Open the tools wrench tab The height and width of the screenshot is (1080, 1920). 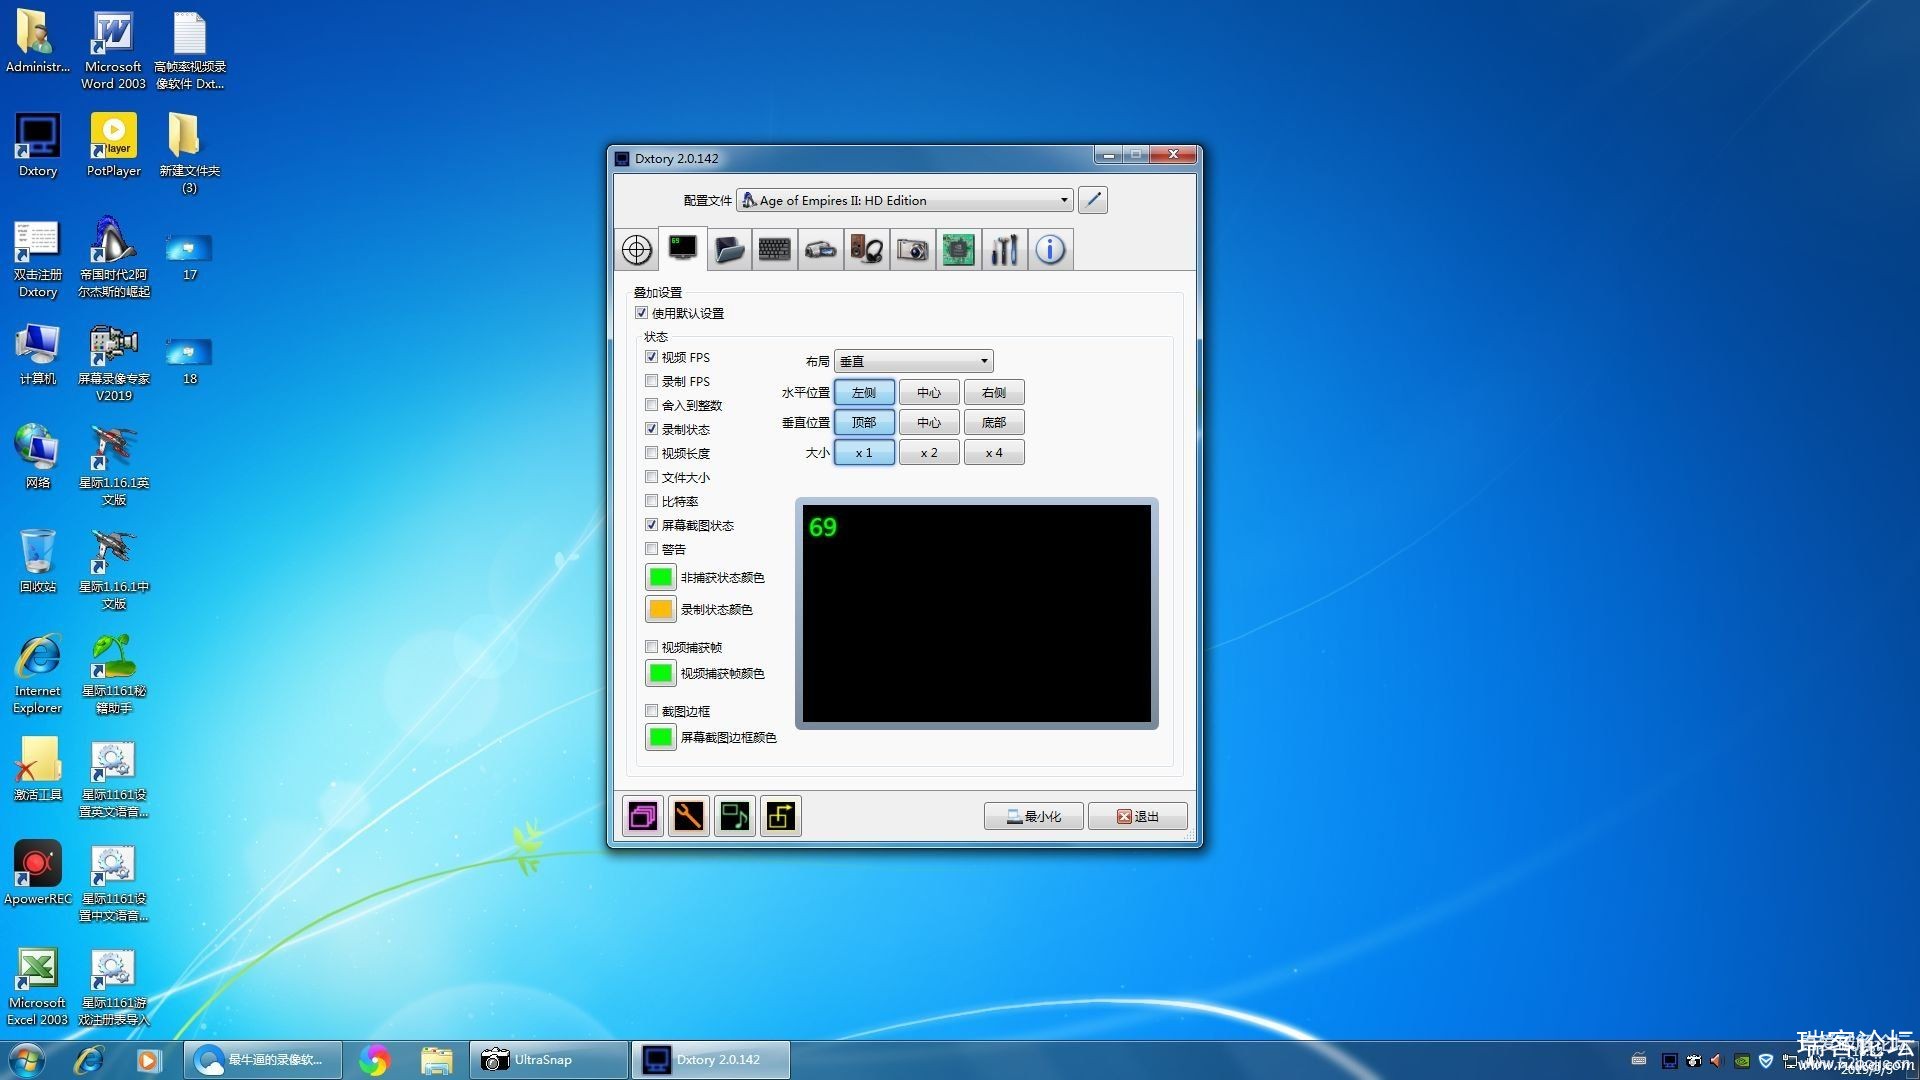coord(1004,249)
